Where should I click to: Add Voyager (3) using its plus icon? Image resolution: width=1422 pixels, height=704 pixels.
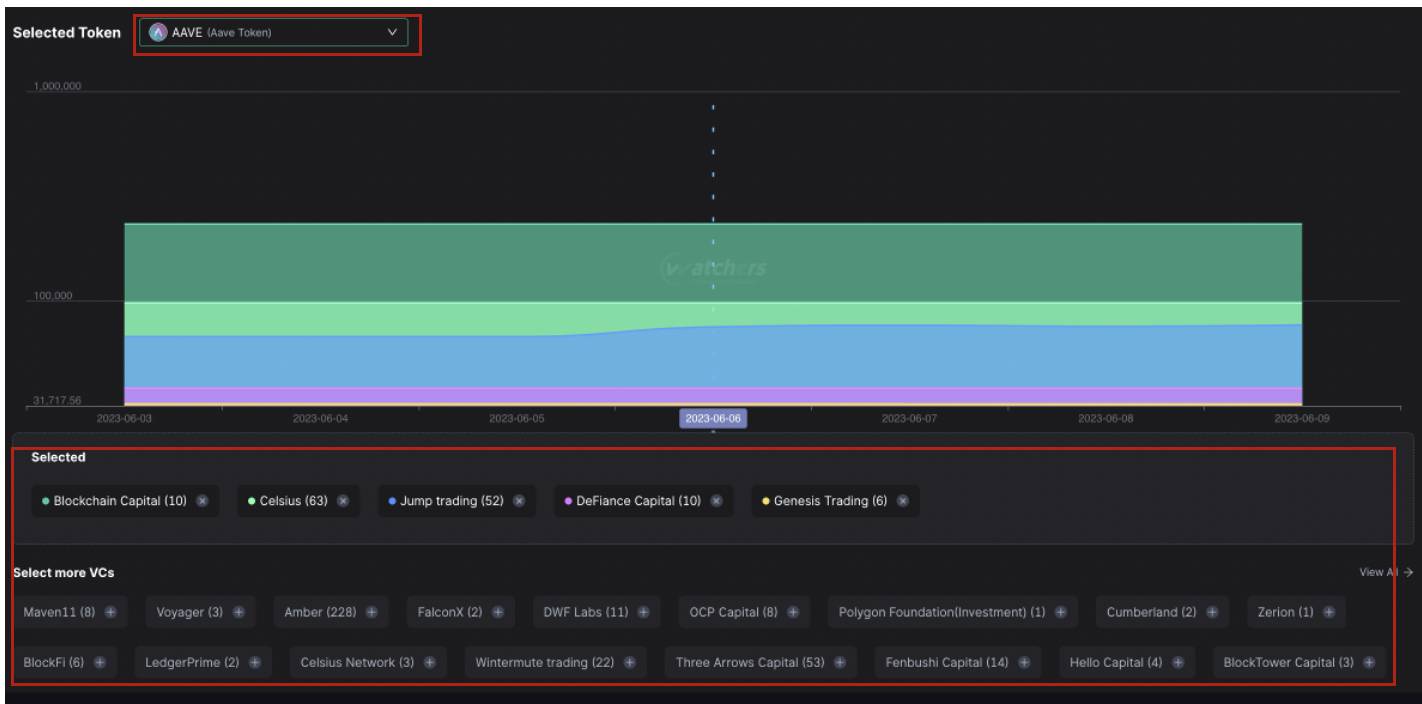[239, 612]
